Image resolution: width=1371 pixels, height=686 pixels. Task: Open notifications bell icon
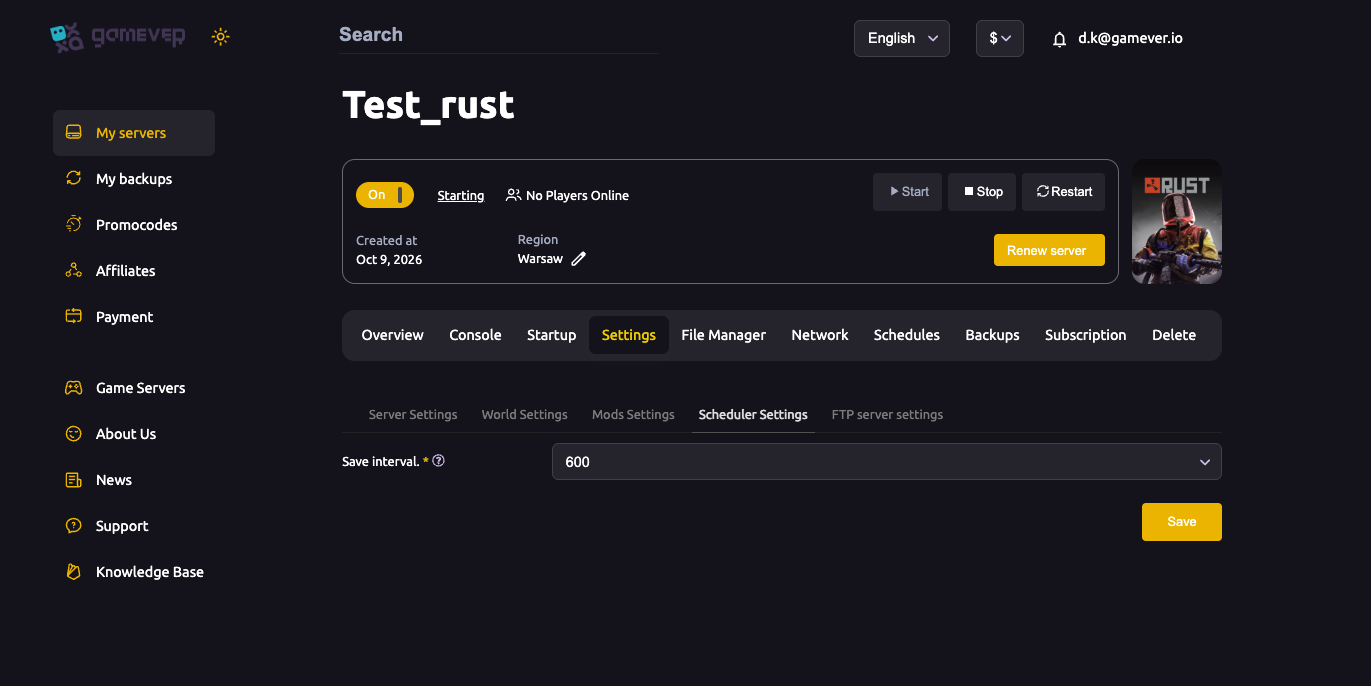(1060, 39)
